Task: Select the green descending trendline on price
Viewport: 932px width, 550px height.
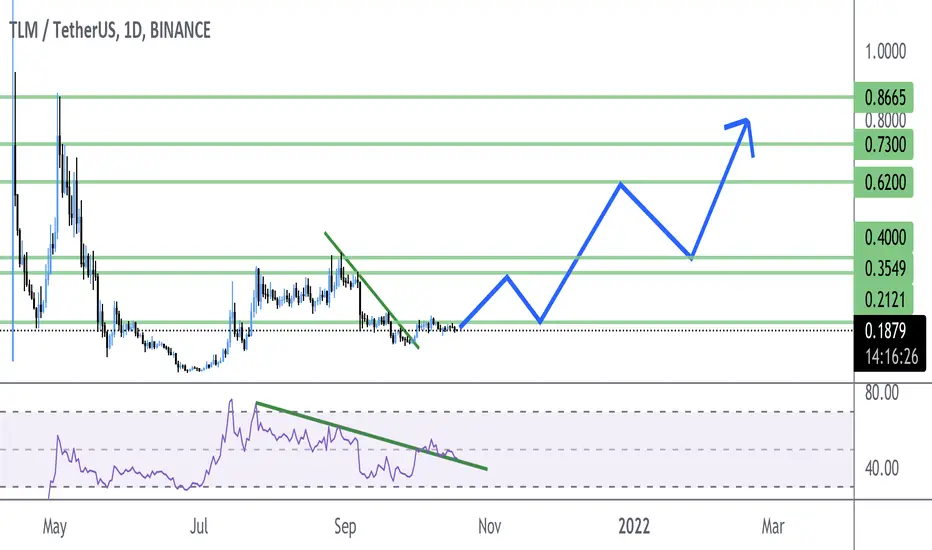Action: [371, 290]
